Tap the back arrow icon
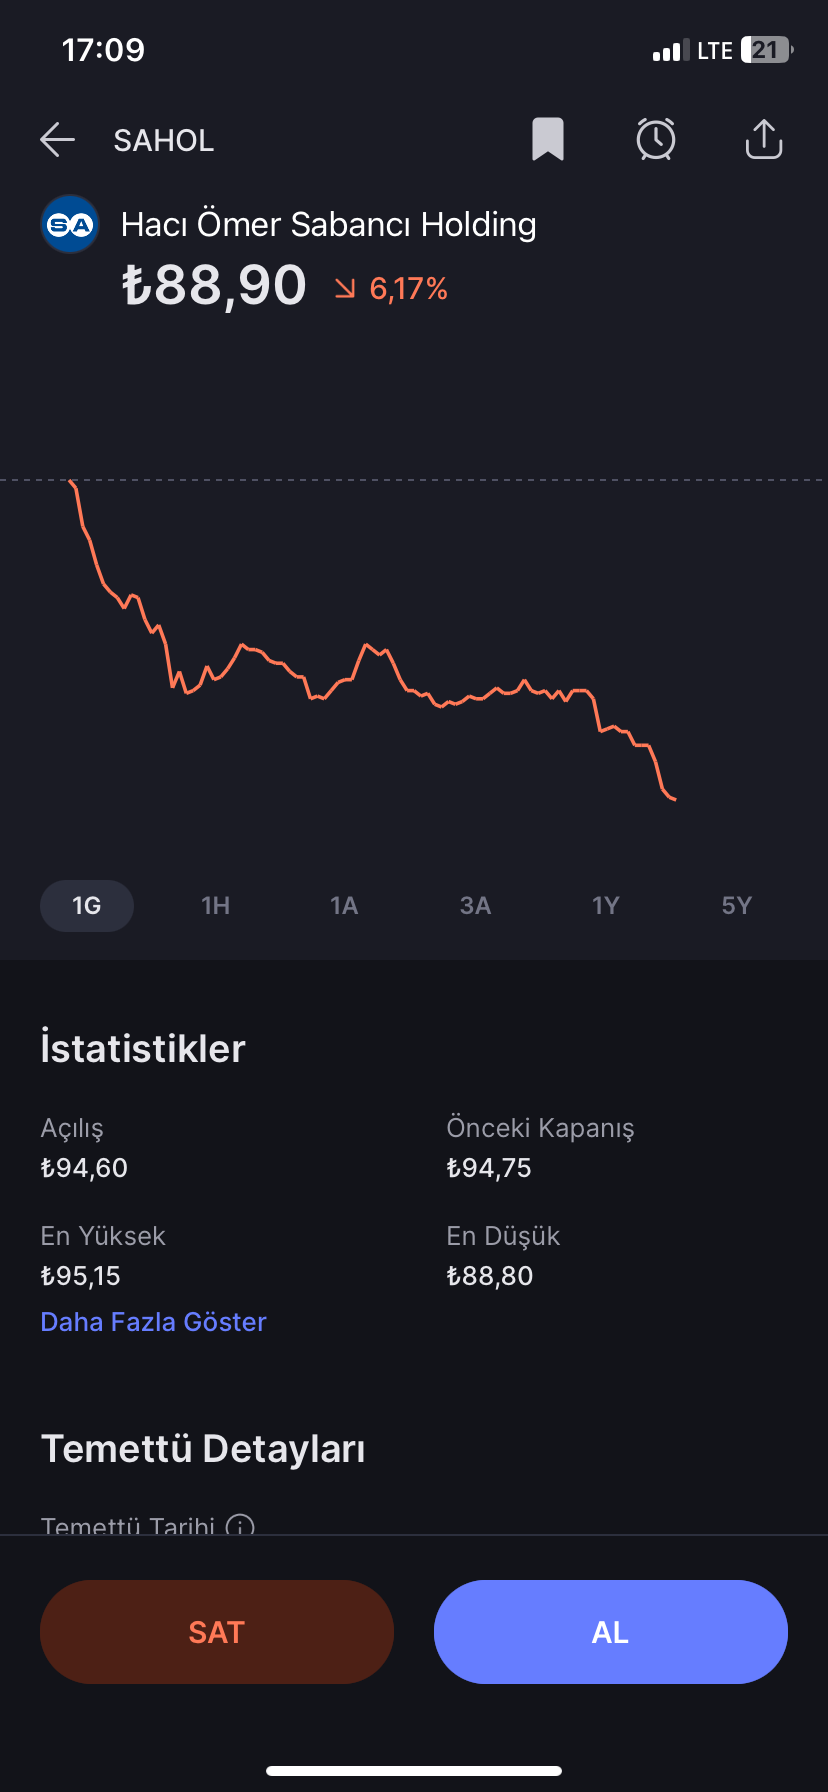The width and height of the screenshot is (828, 1792). [58, 140]
